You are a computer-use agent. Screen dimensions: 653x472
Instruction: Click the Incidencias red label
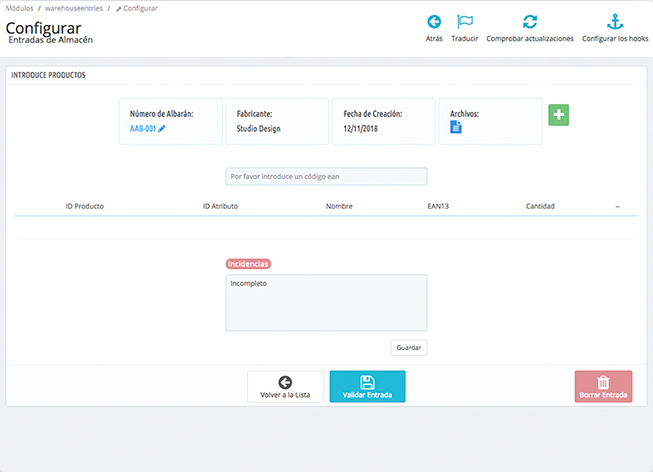tap(248, 264)
